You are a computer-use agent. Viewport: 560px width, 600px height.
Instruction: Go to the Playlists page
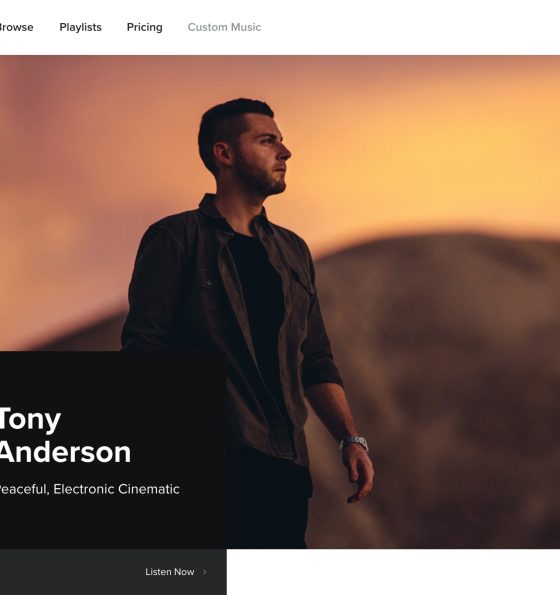(80, 27)
